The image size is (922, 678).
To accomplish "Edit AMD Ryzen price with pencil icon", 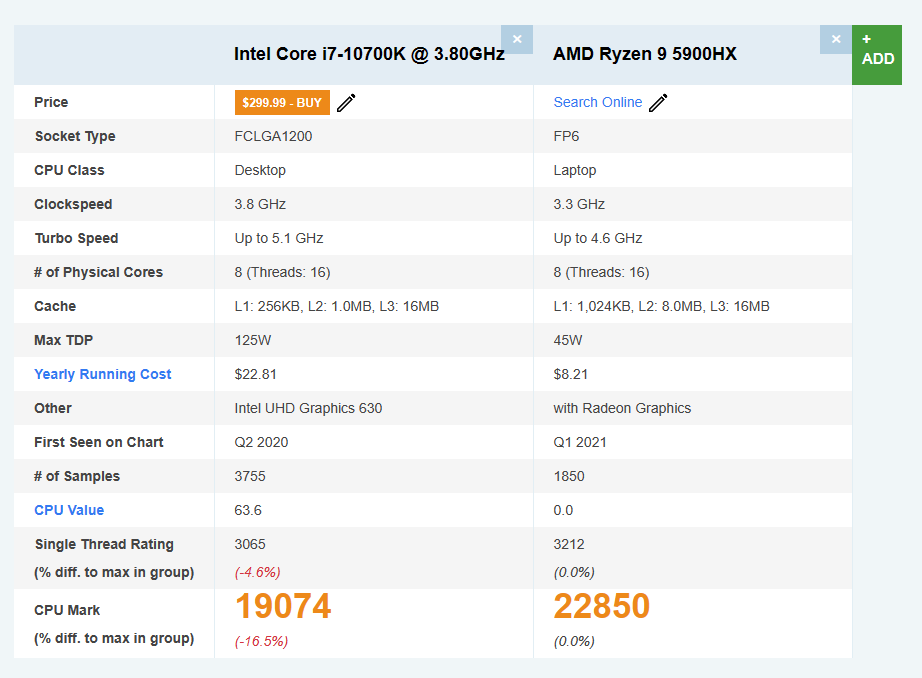I will click(659, 102).
